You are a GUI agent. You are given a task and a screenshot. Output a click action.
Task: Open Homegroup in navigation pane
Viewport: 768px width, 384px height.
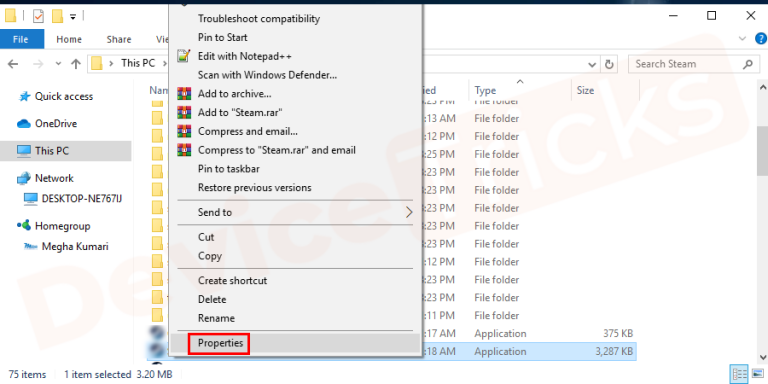tap(62, 226)
